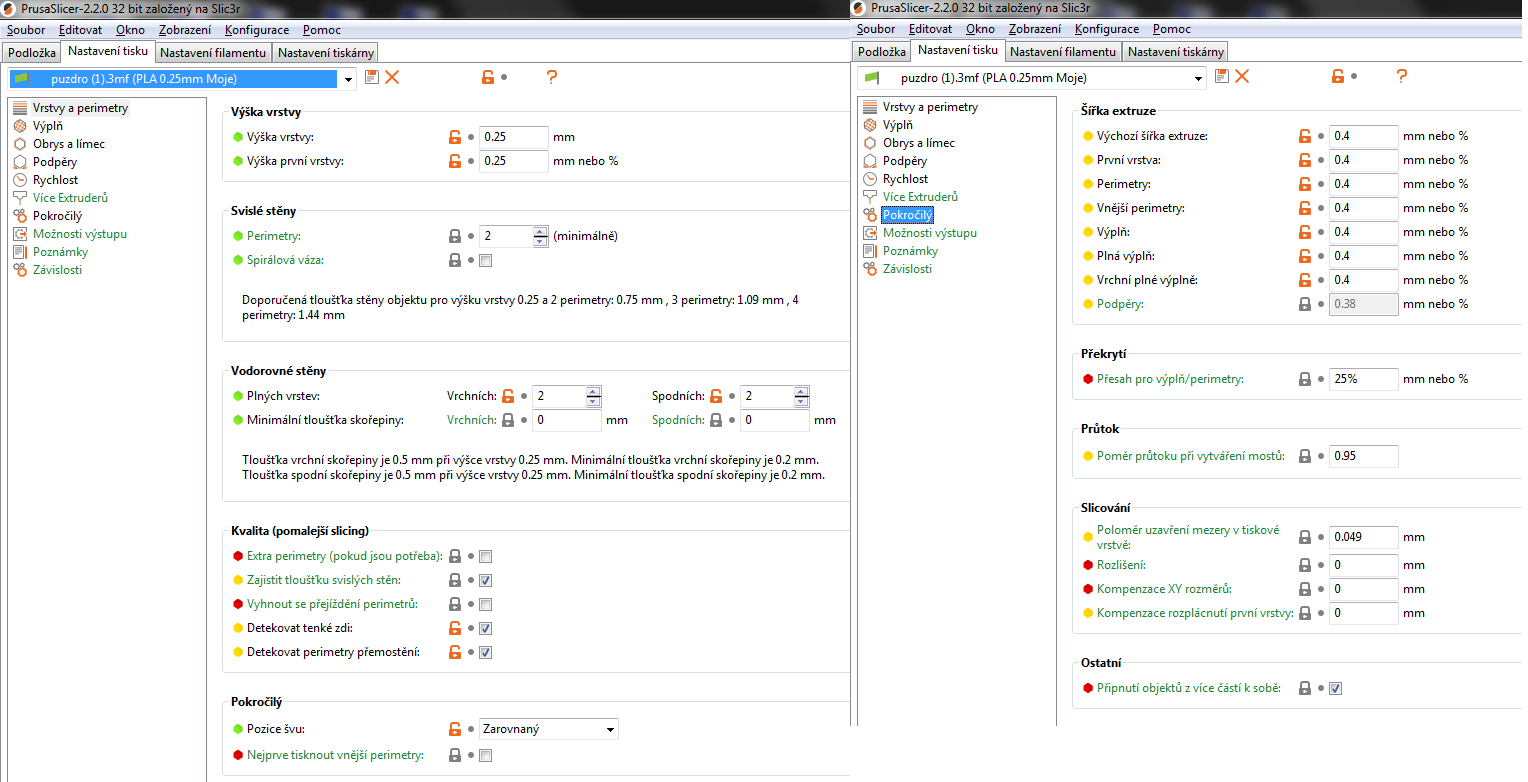Click the Rozlišení input field

1363,565
